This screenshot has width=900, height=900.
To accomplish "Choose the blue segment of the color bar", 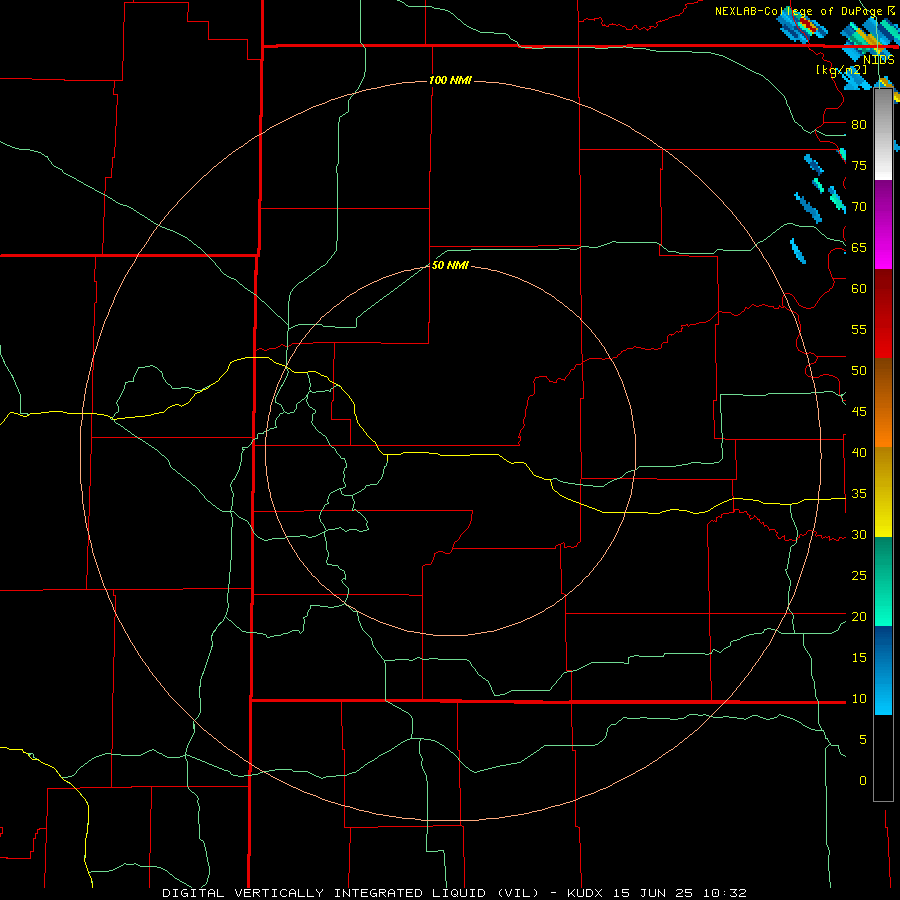I will click(883, 670).
